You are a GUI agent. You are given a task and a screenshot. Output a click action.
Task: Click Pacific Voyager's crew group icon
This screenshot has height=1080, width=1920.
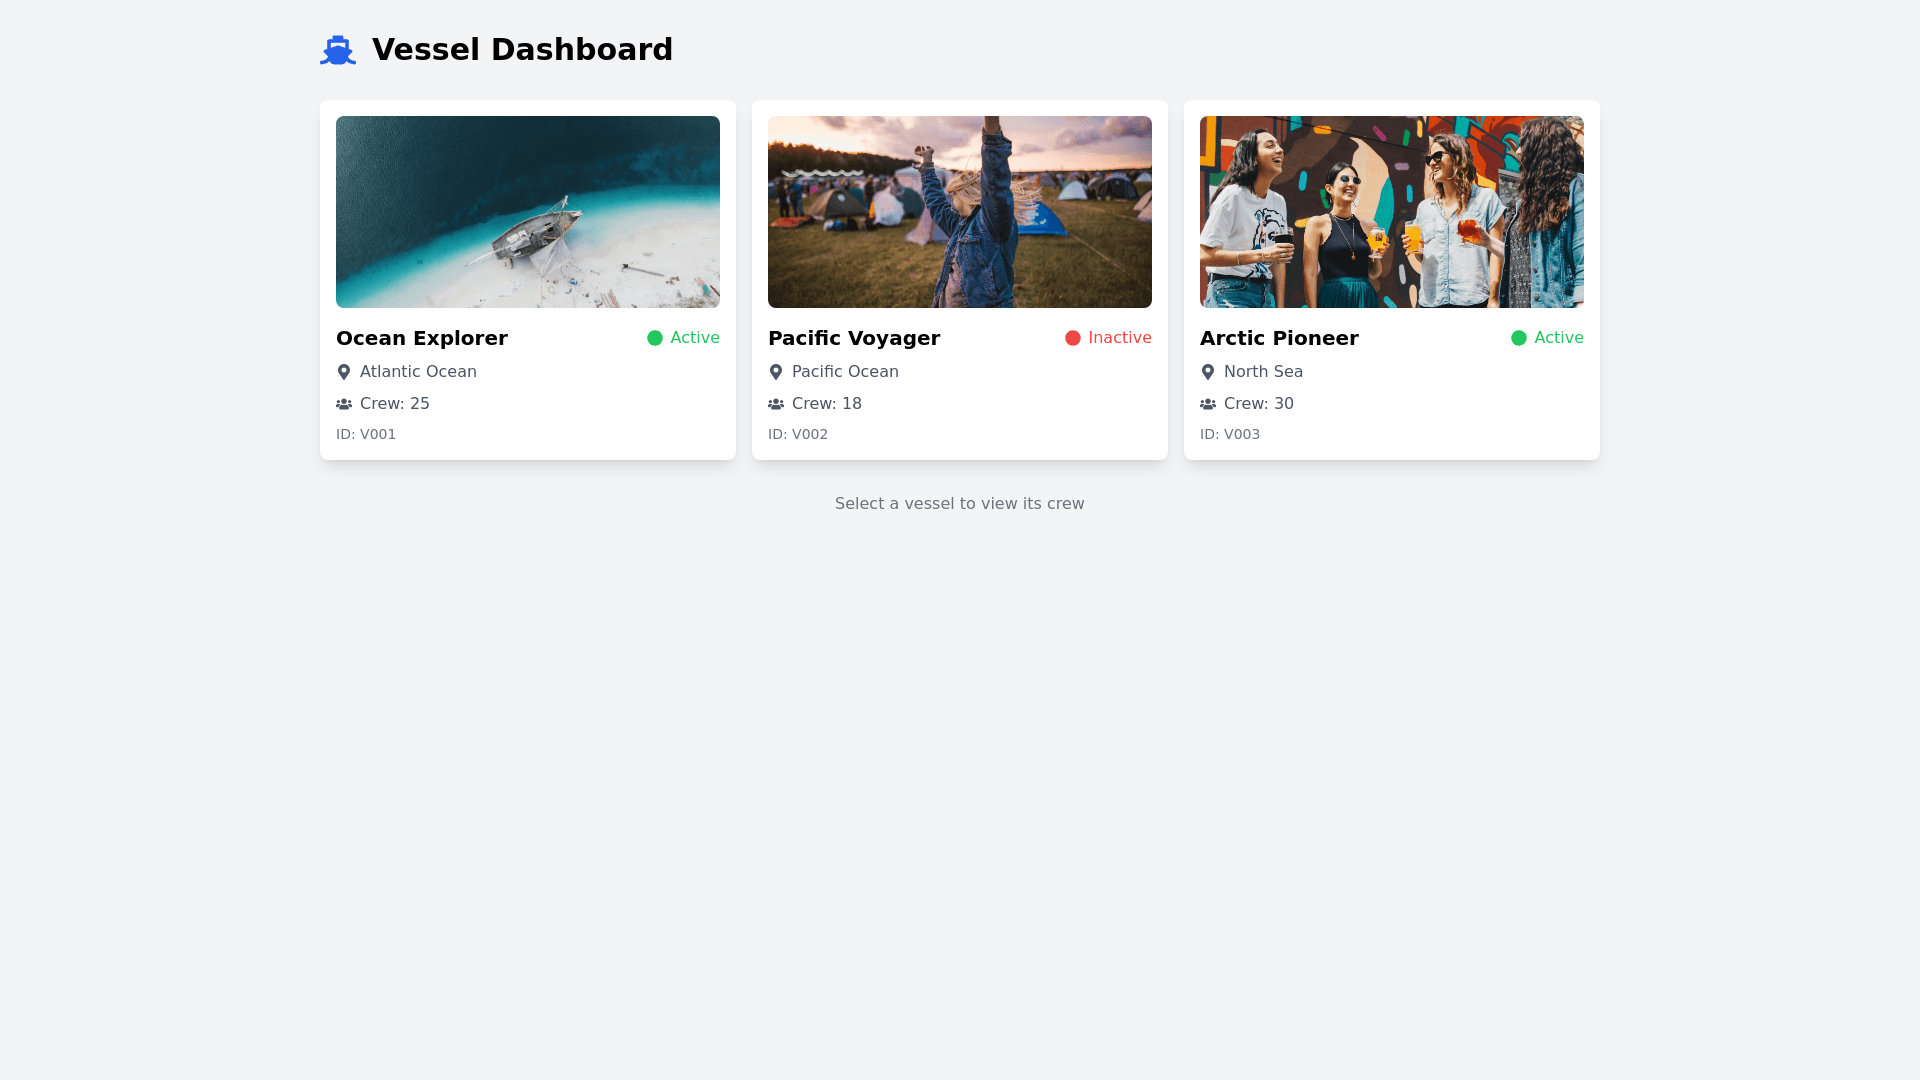coord(776,404)
